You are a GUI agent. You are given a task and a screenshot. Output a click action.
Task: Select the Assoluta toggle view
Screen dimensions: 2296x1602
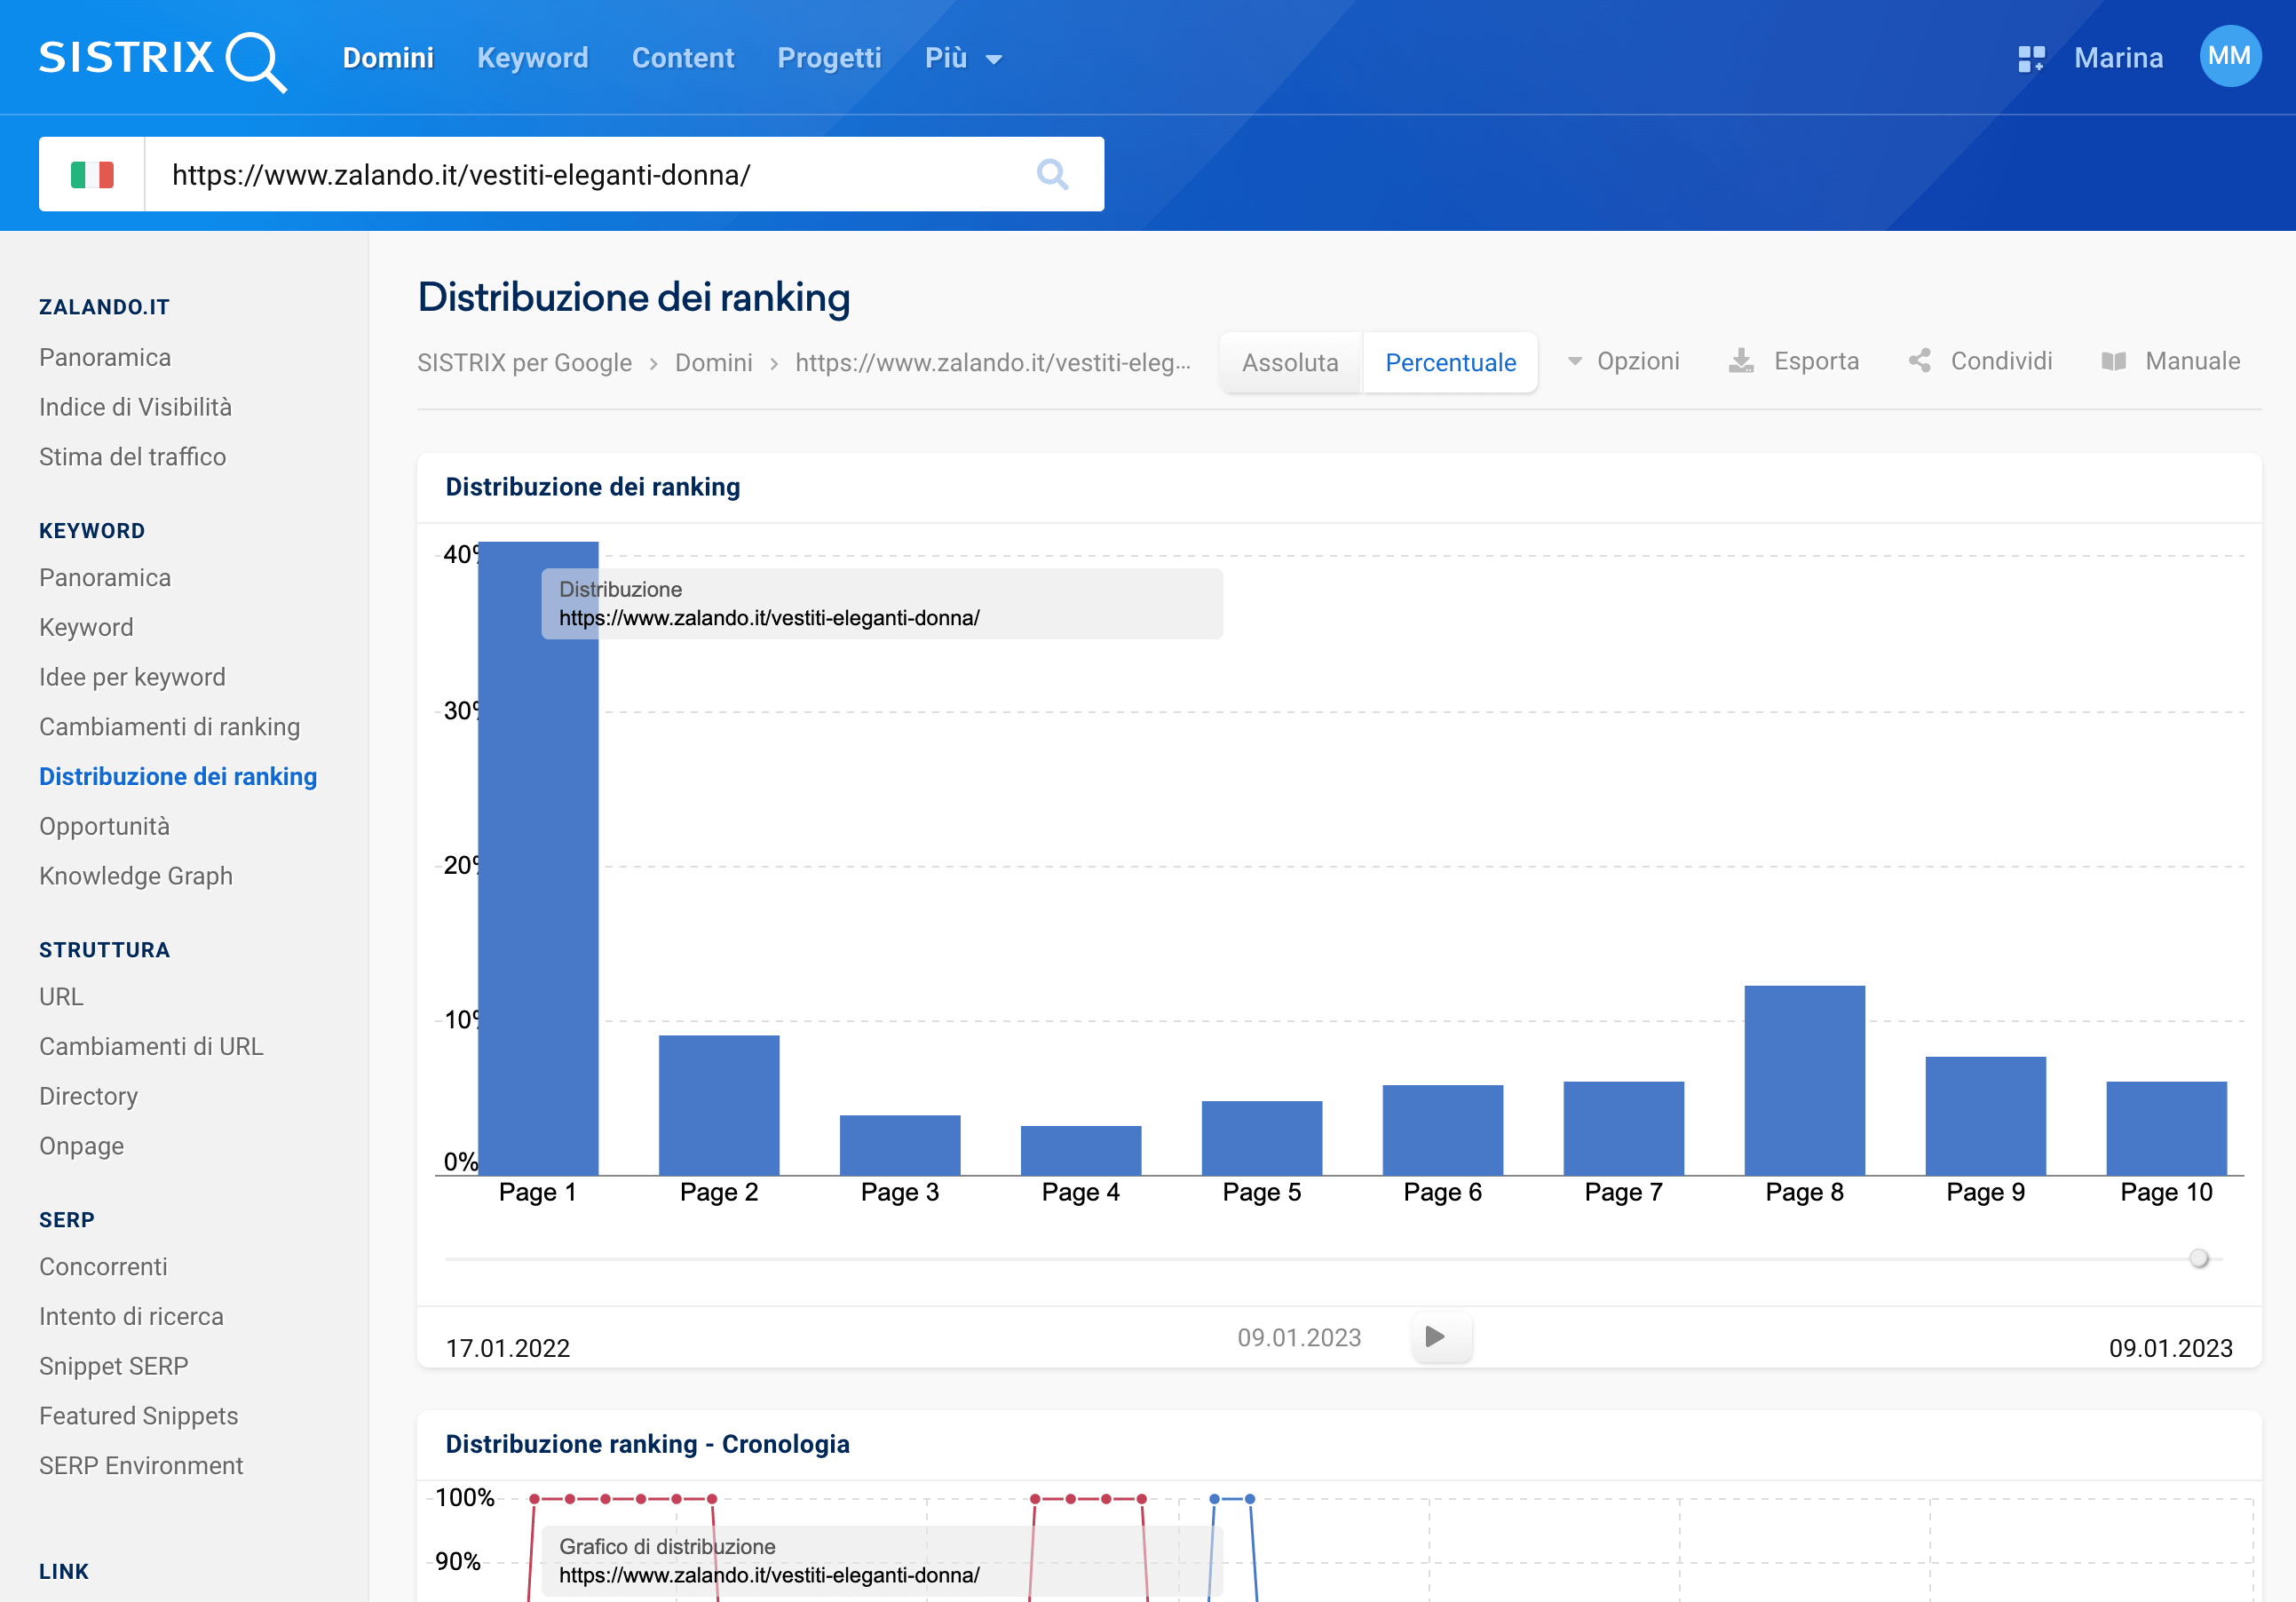click(1293, 363)
